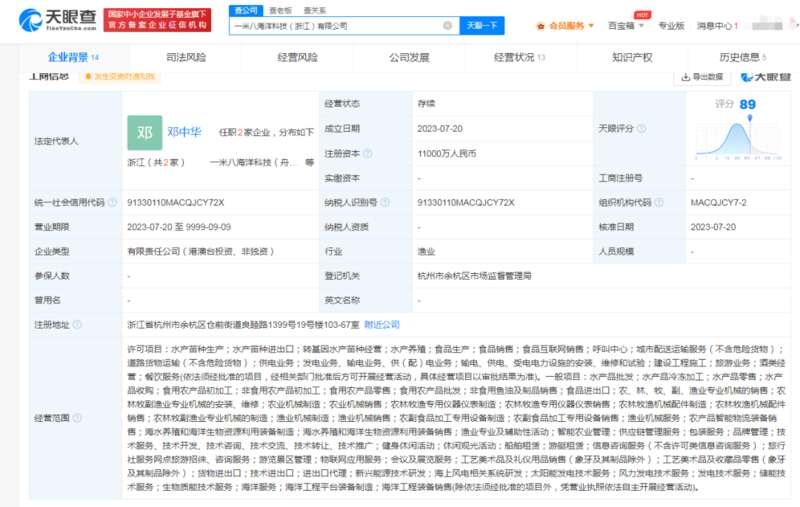This screenshot has height=507, width=800.
Task: Click the 会员服务 crown icon
Action: coord(540,26)
